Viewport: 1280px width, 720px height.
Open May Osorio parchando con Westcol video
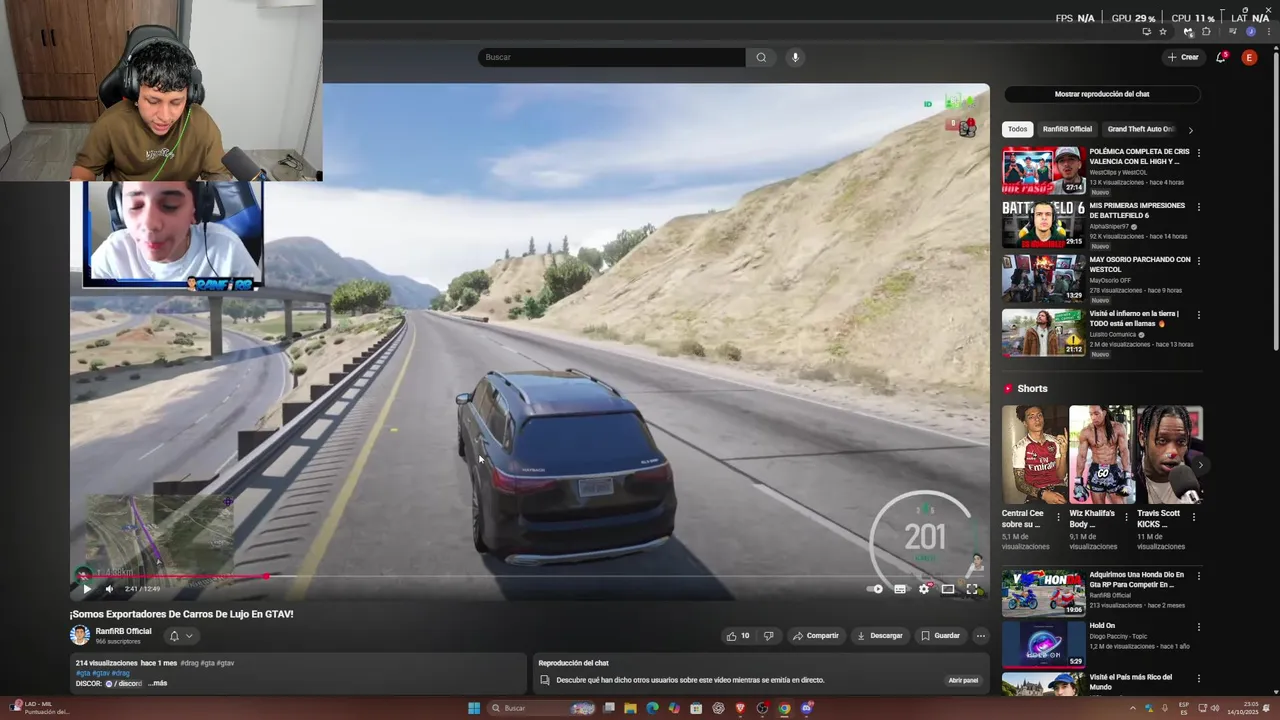coord(1043,278)
